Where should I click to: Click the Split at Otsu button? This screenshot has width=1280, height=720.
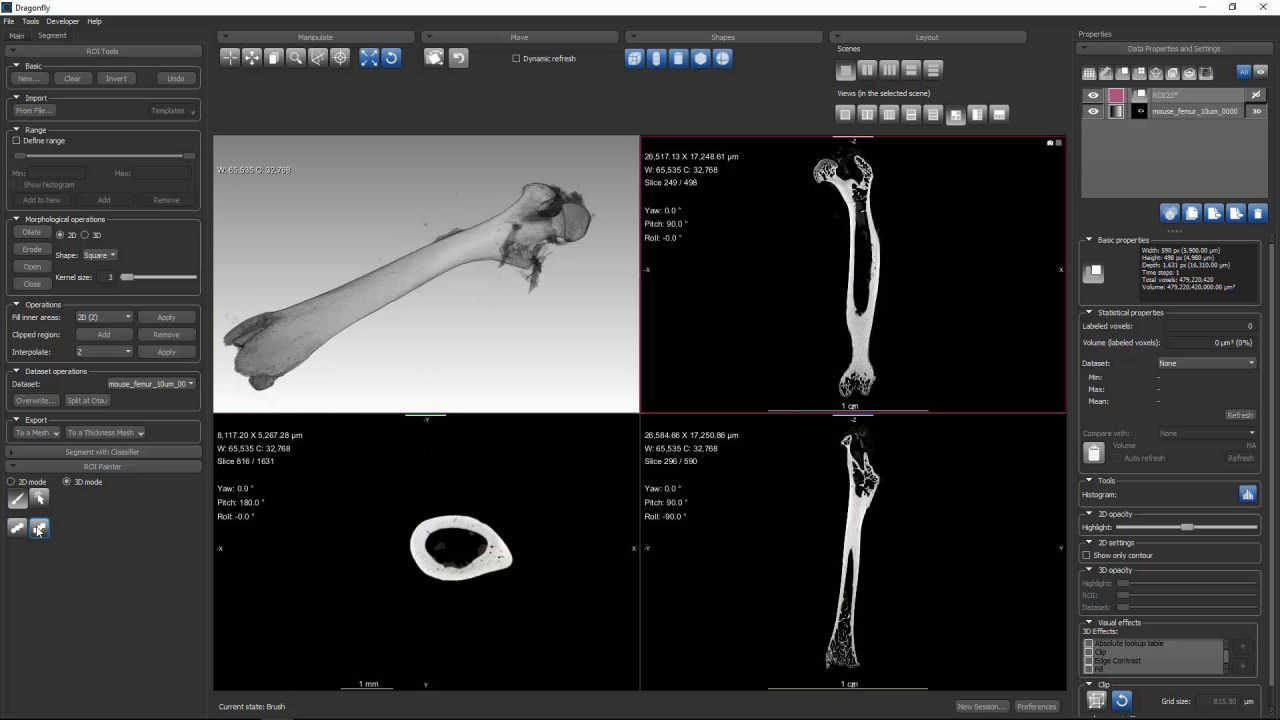(x=87, y=401)
